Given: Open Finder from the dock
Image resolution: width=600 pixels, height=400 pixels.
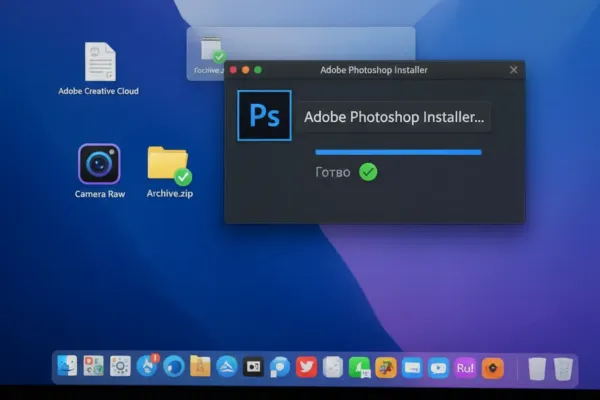Looking at the screenshot, I should 67,366.
